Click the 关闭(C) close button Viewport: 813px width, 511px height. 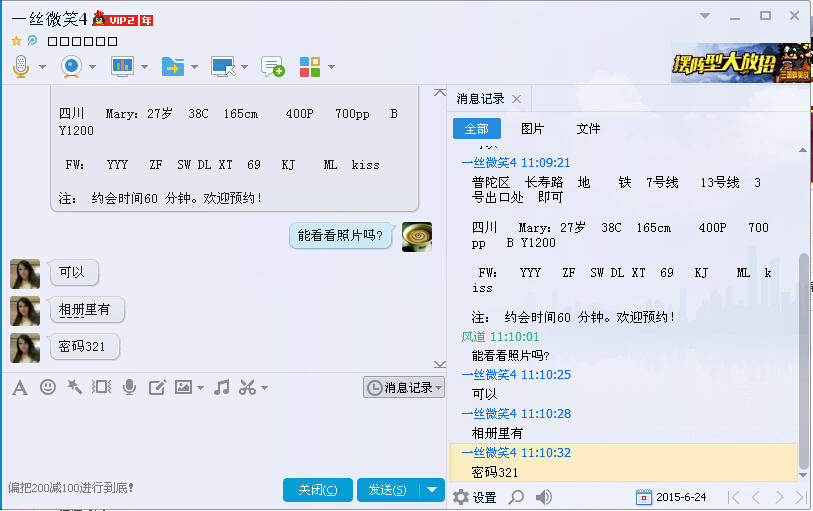(x=317, y=489)
